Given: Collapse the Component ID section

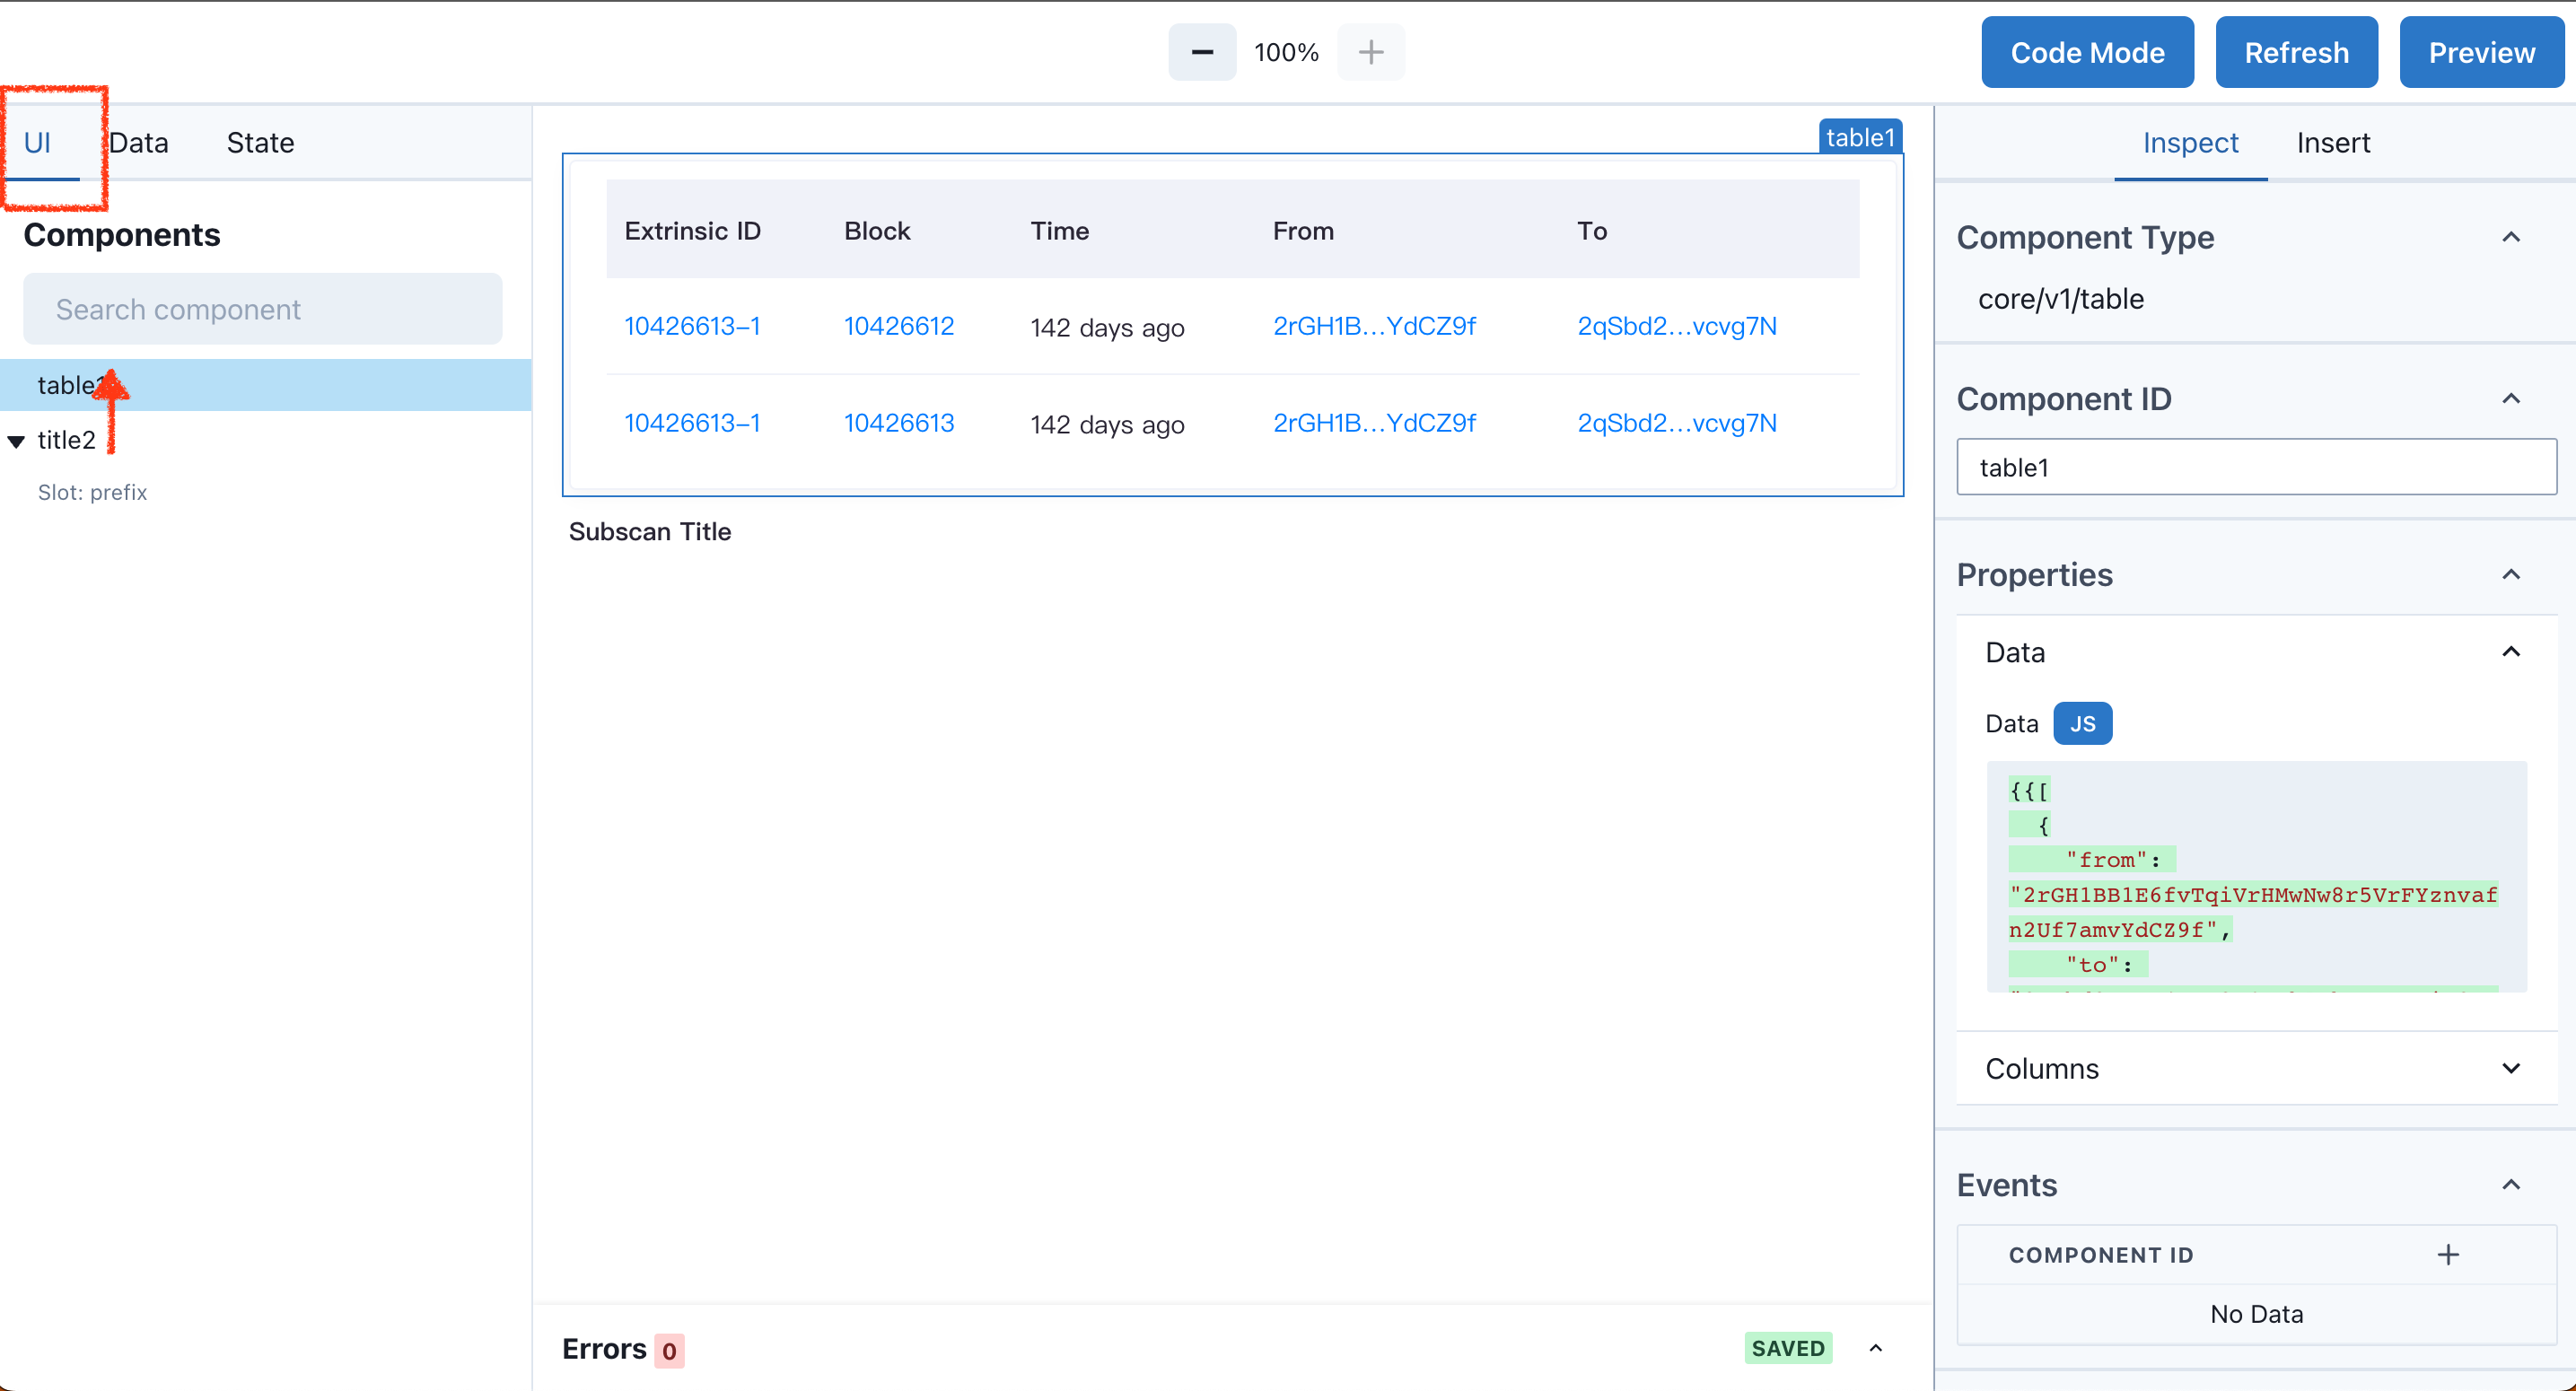Looking at the screenshot, I should 2511,398.
